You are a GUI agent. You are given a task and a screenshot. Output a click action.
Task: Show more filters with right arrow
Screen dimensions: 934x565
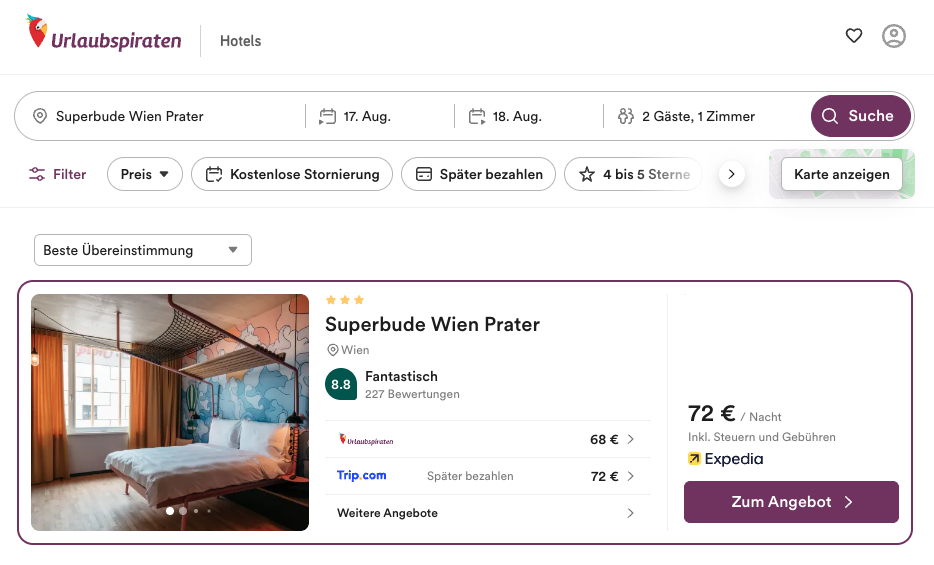pos(731,174)
